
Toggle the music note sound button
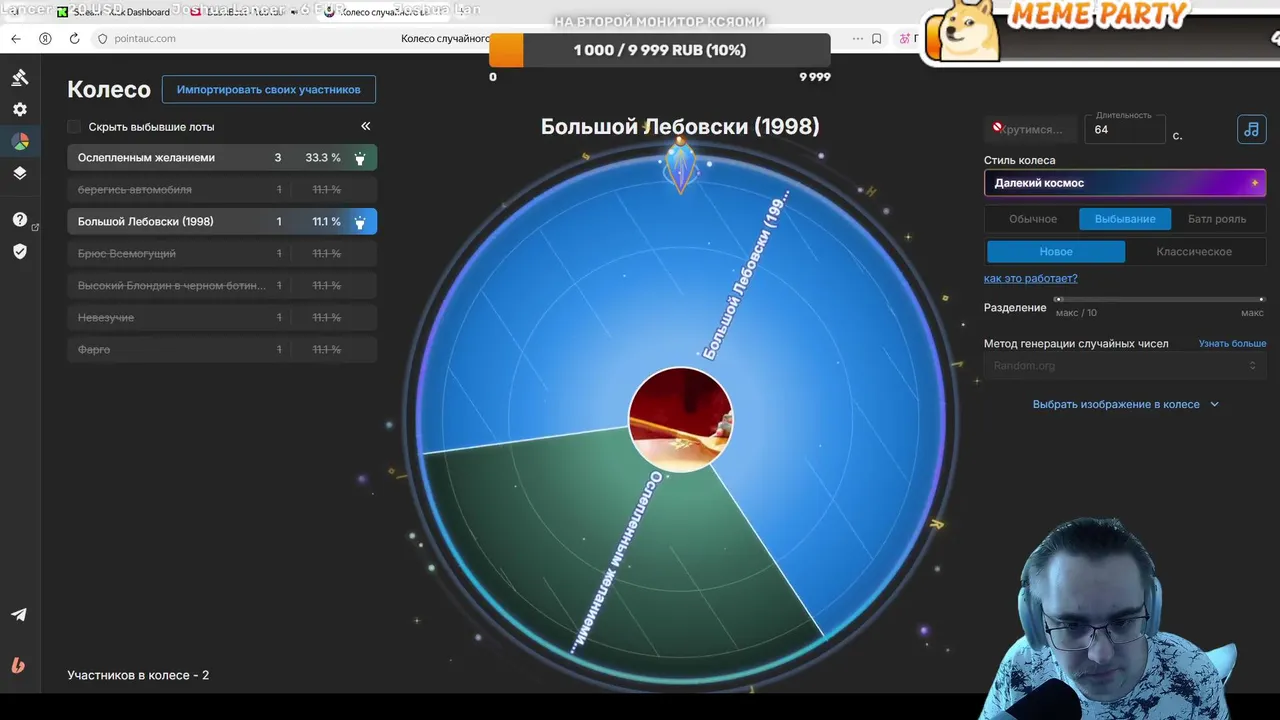(1251, 130)
